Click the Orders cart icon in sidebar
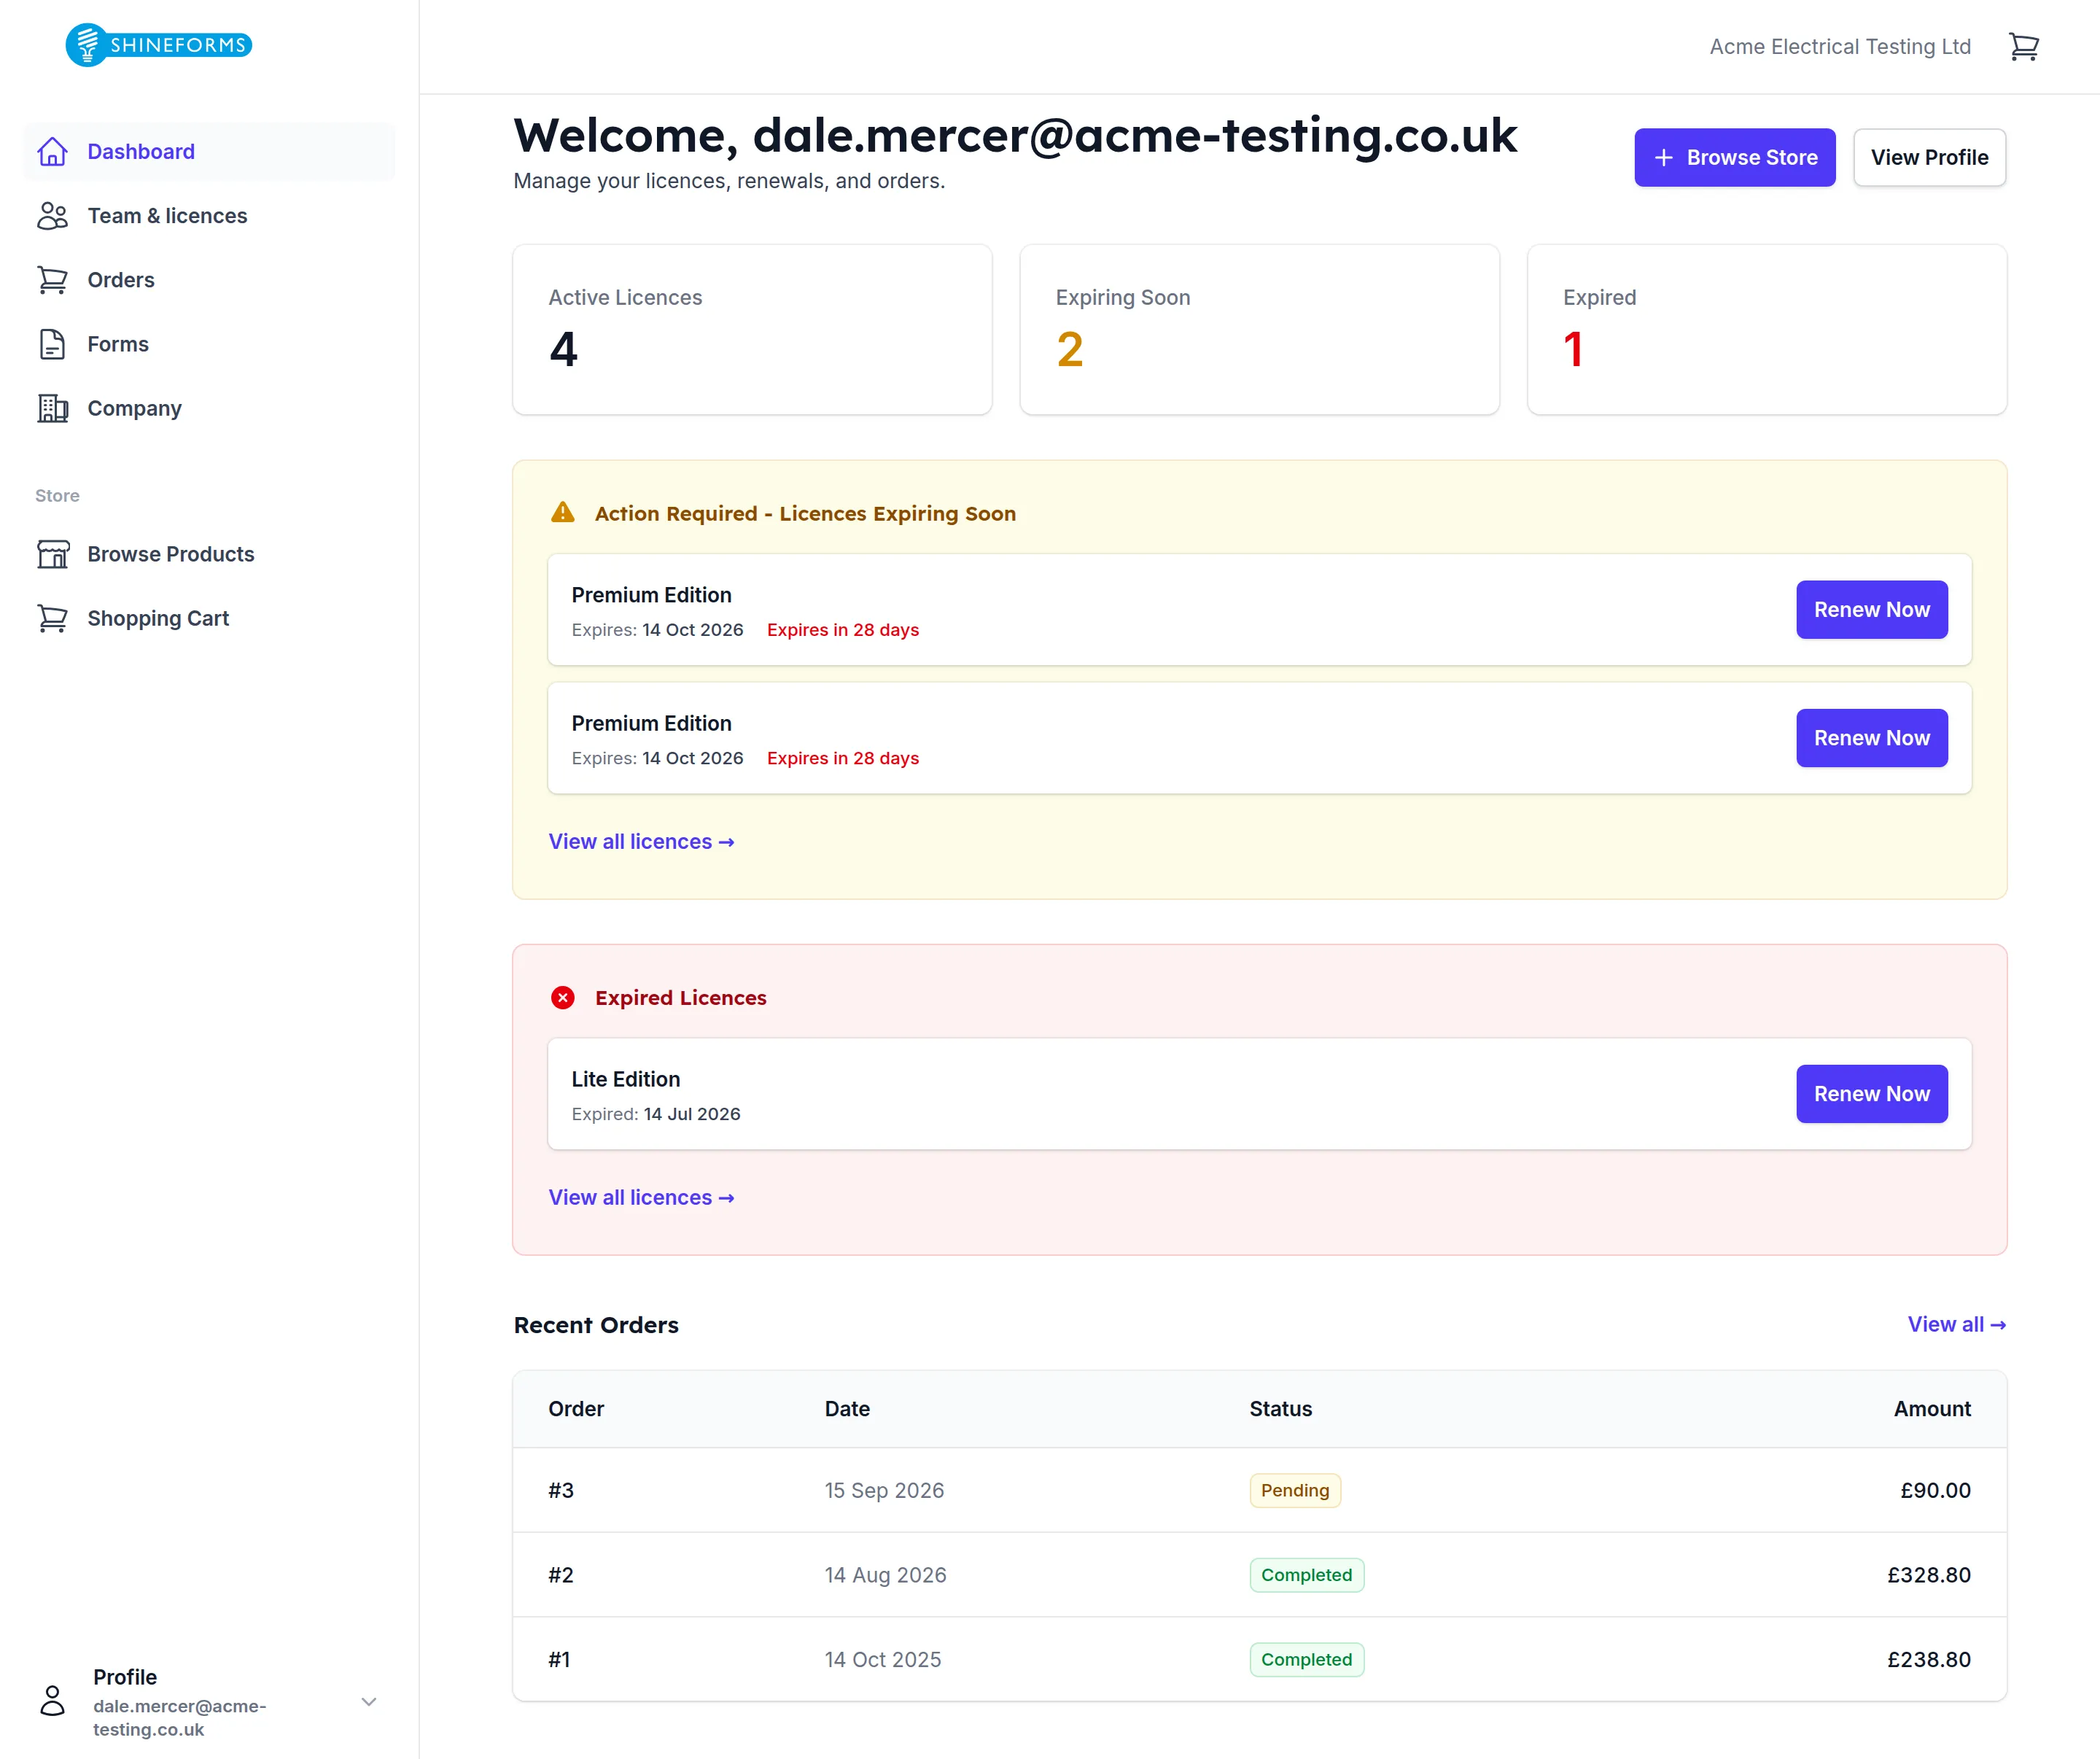 (52, 279)
